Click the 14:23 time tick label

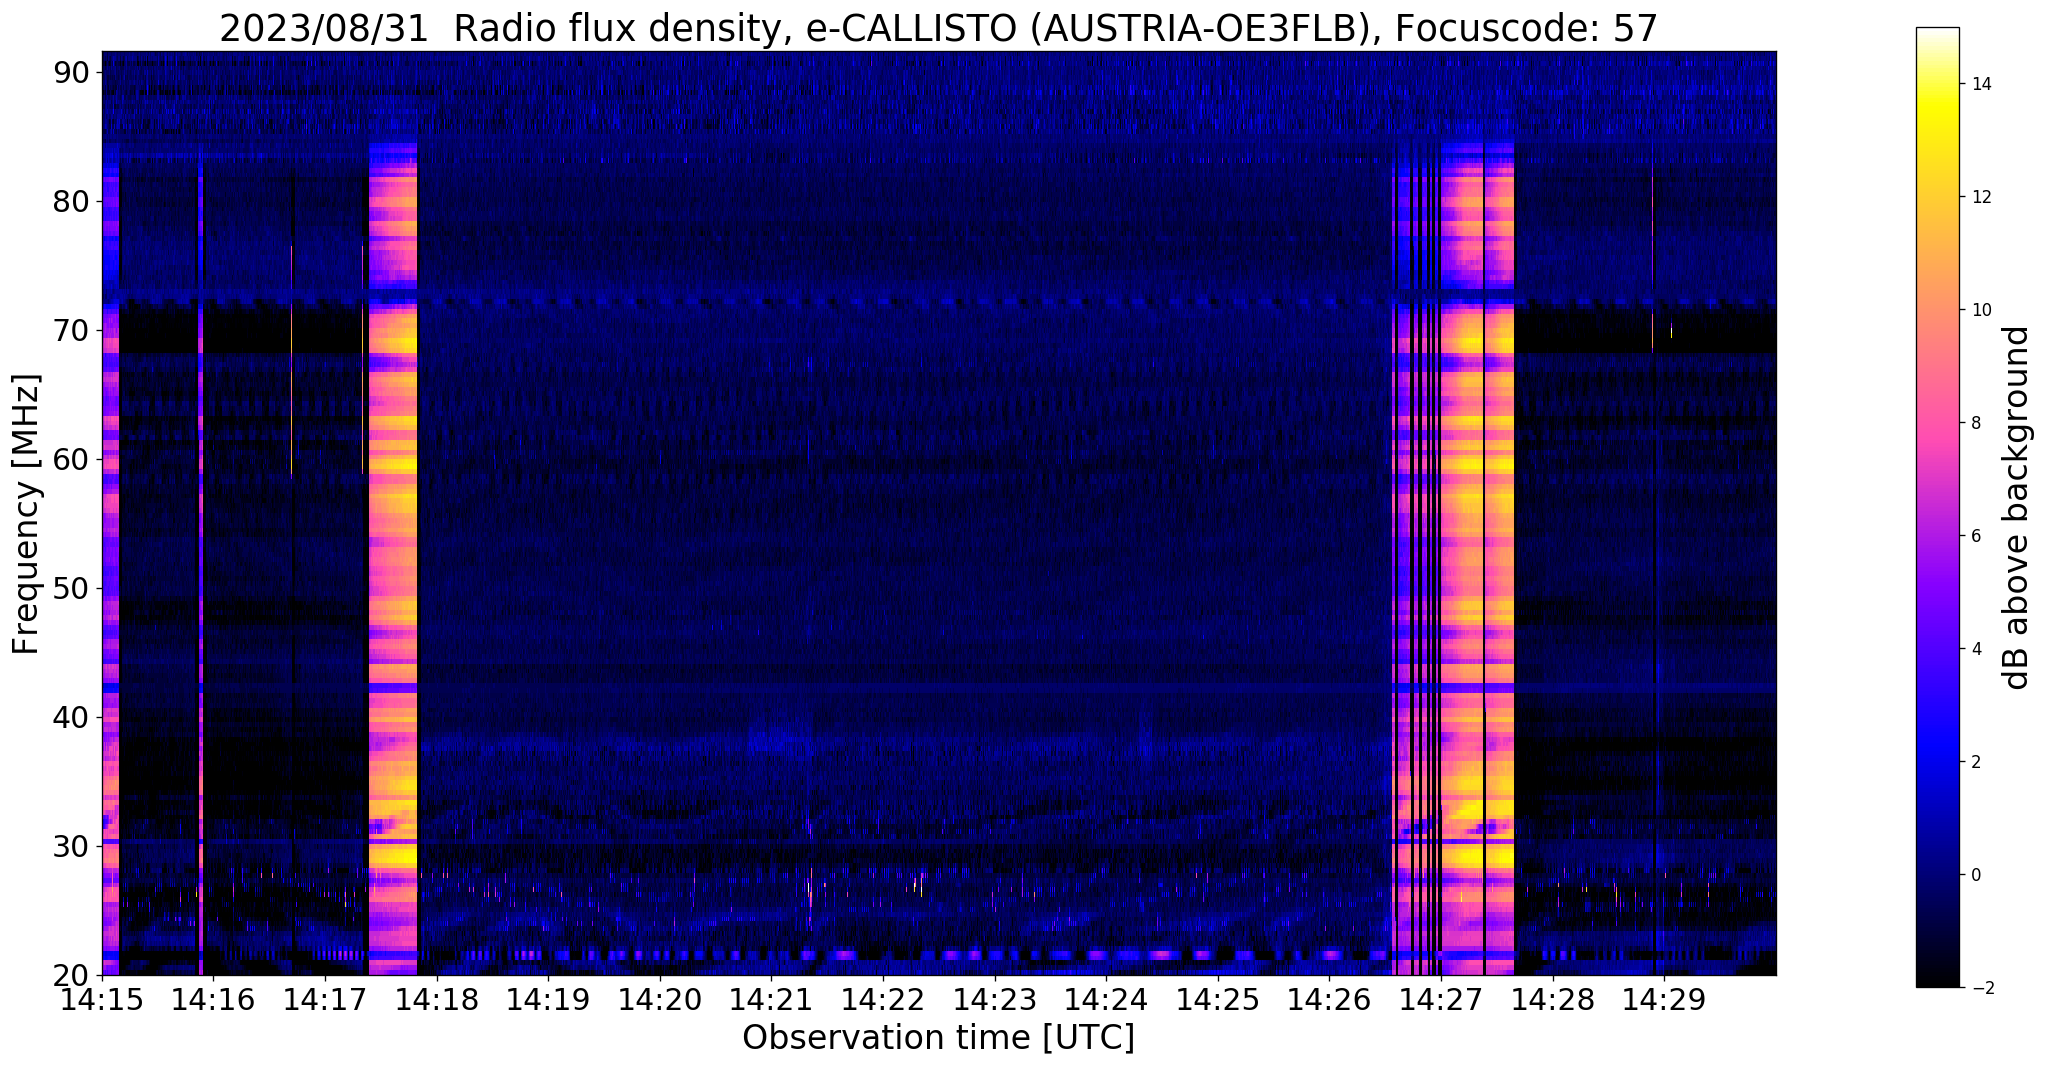995,1000
